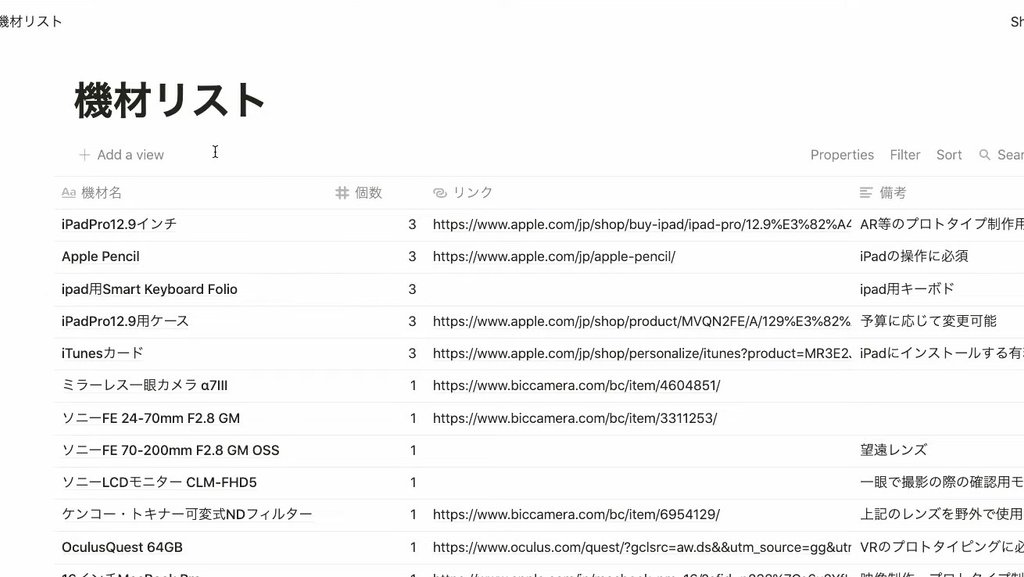
Task: Select the OculusQuest 64GB cell
Action: pos(192,547)
